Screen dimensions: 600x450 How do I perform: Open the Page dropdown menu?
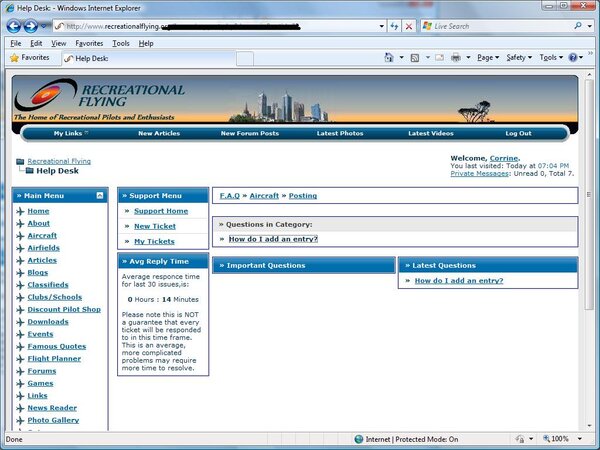coord(488,58)
